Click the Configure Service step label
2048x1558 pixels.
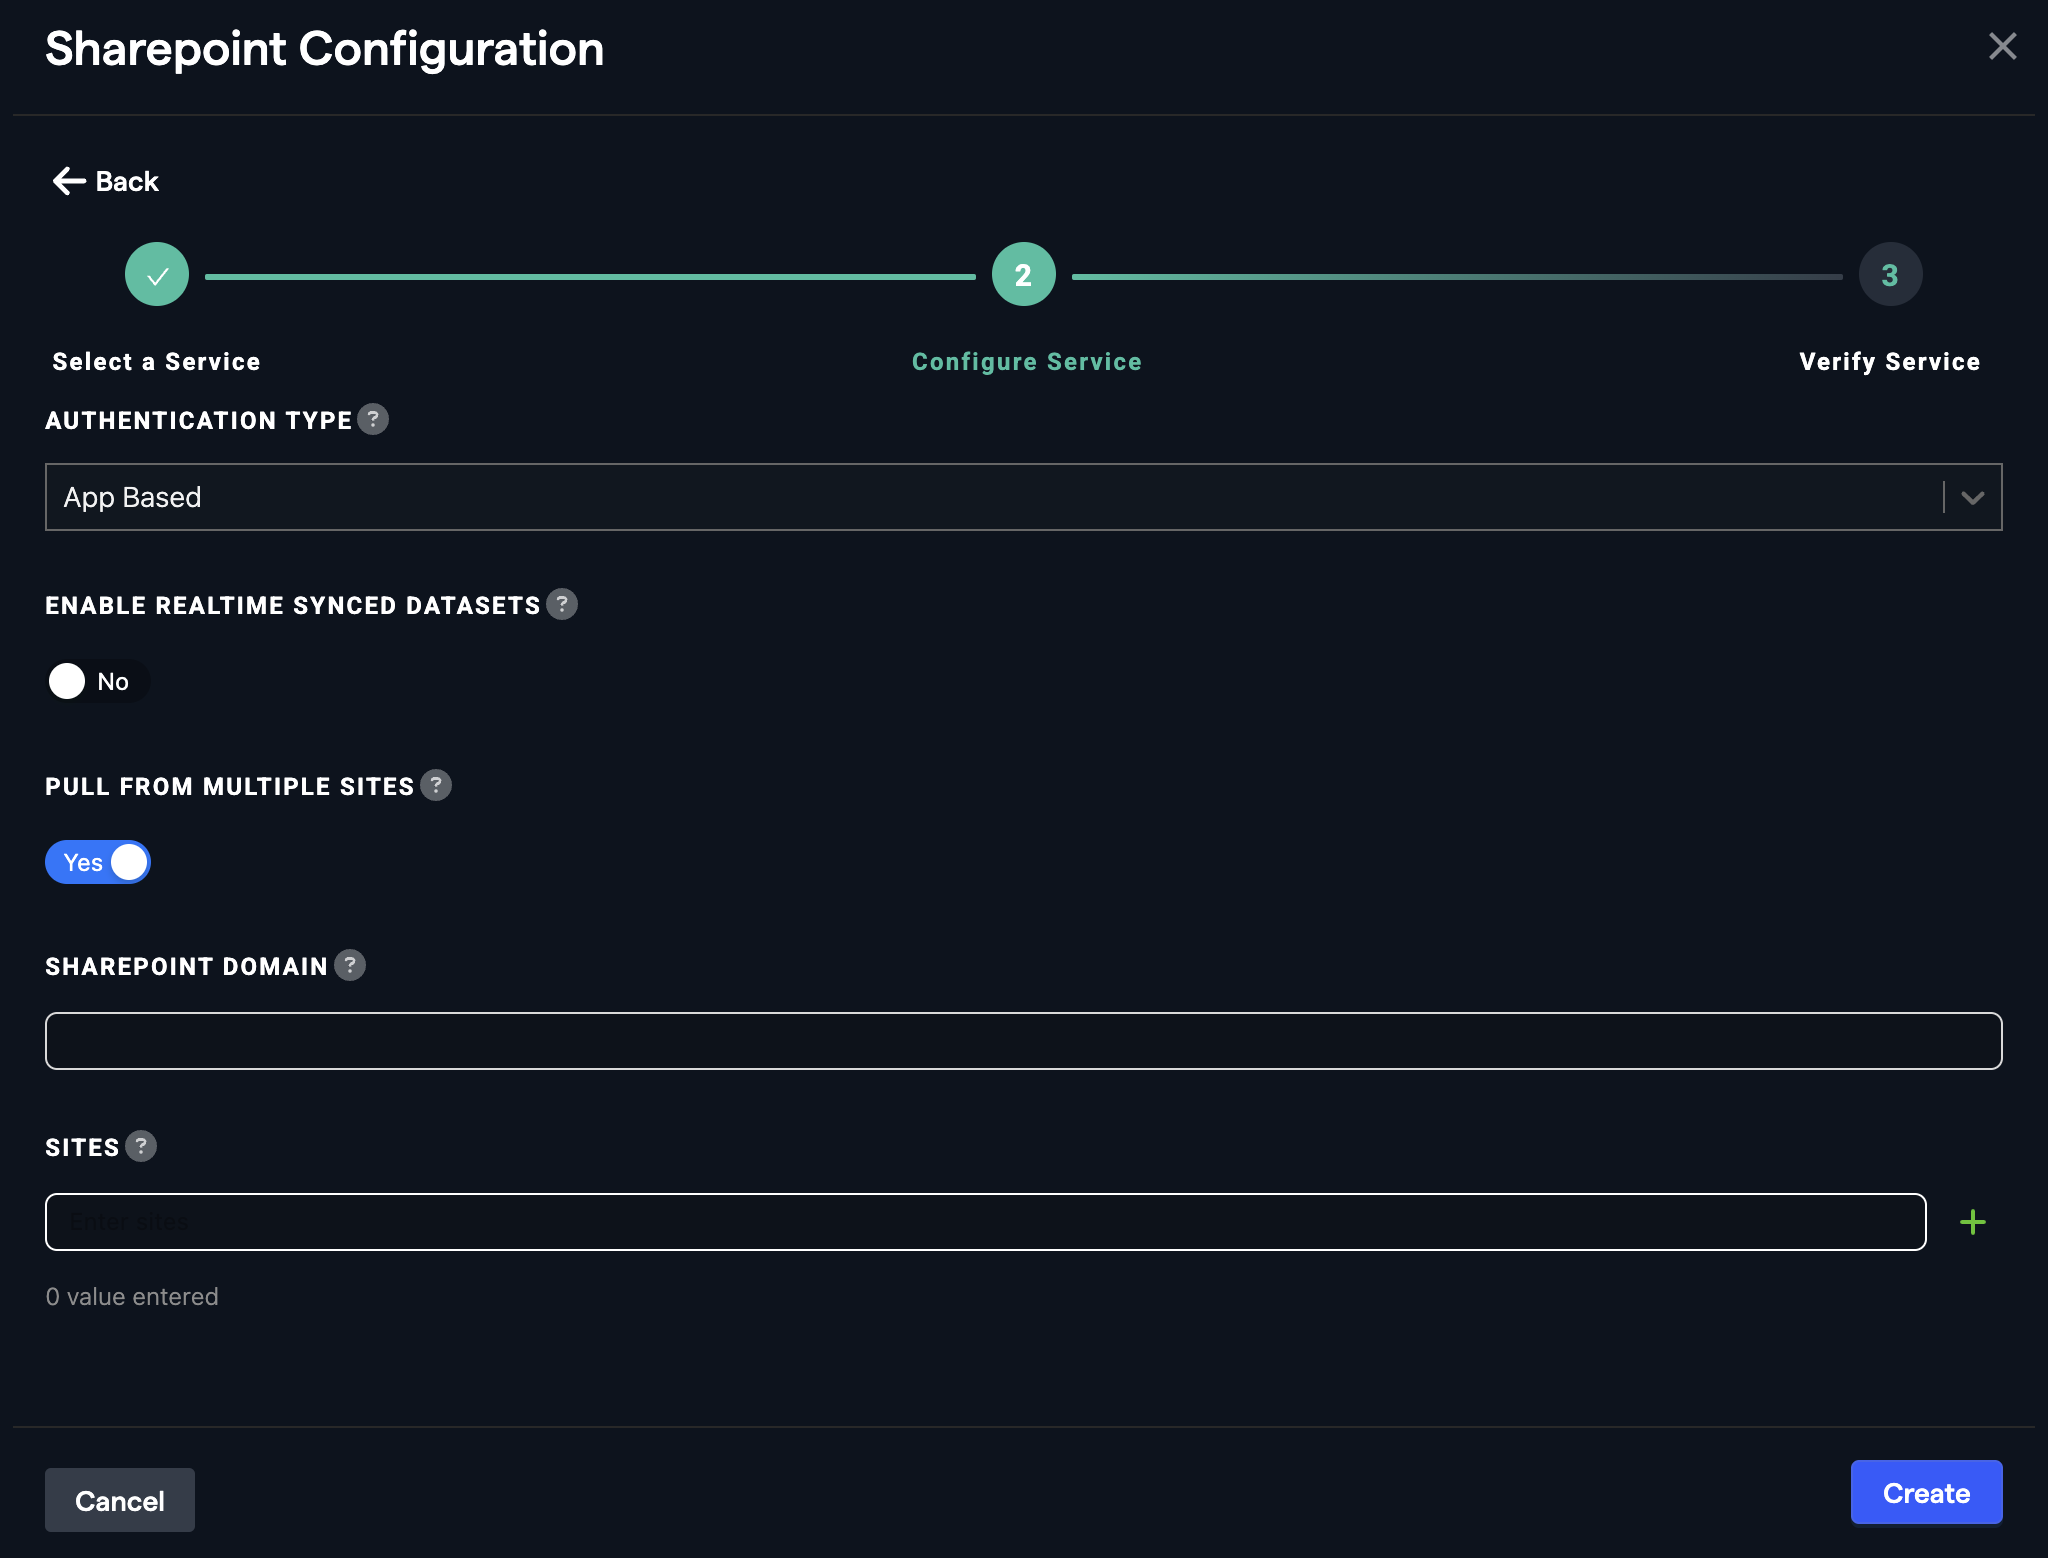click(1026, 362)
